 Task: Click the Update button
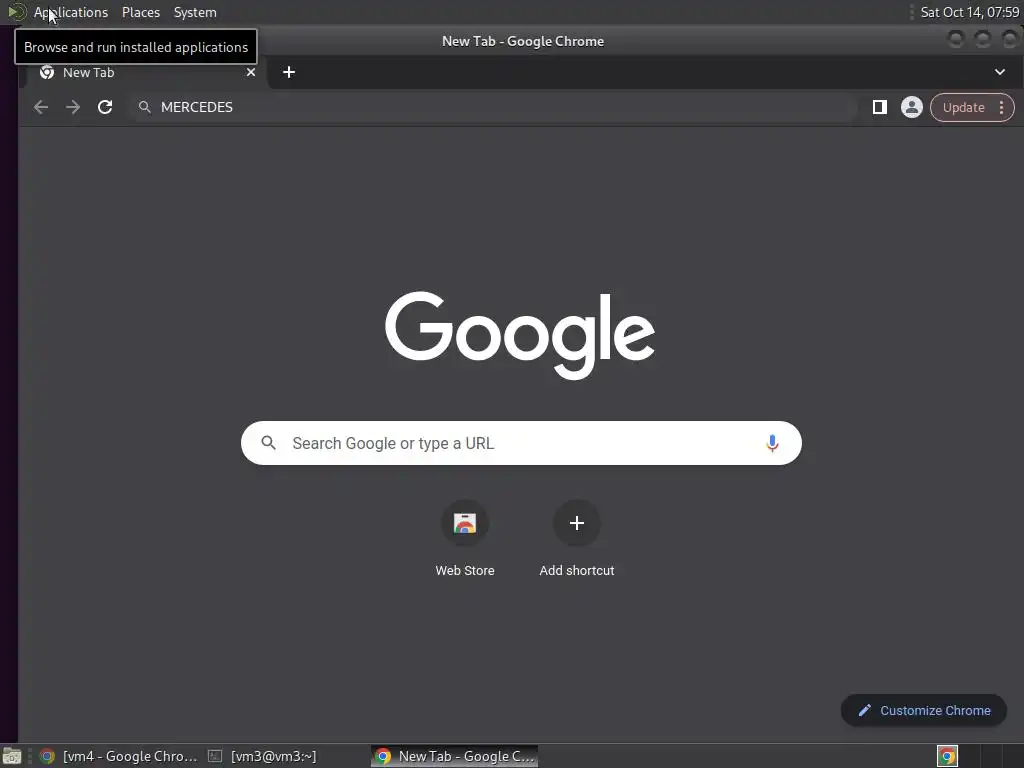(x=963, y=108)
